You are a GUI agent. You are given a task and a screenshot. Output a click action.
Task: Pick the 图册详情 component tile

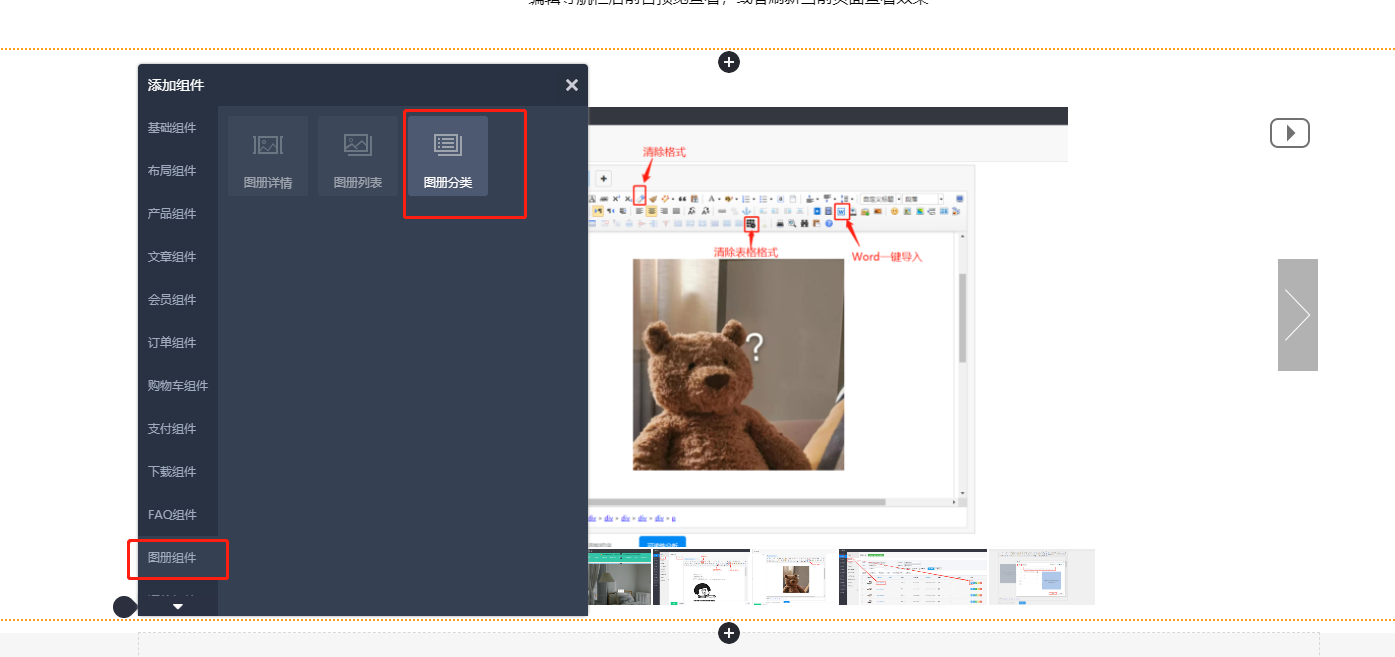click(267, 156)
